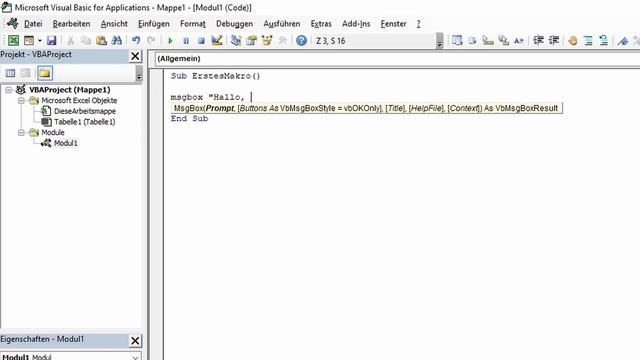The image size is (640, 360).
Task: Open the Bearbeiten menu
Action: (x=71, y=24)
